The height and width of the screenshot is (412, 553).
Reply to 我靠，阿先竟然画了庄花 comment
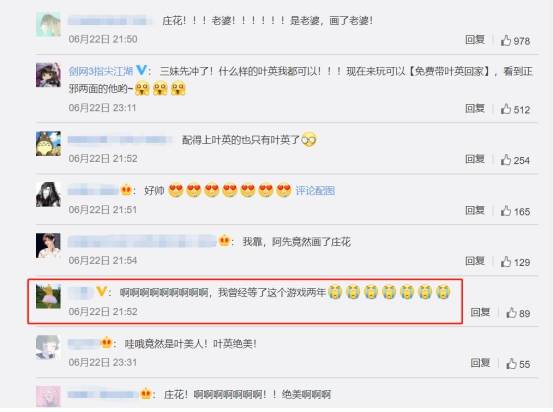tap(475, 261)
